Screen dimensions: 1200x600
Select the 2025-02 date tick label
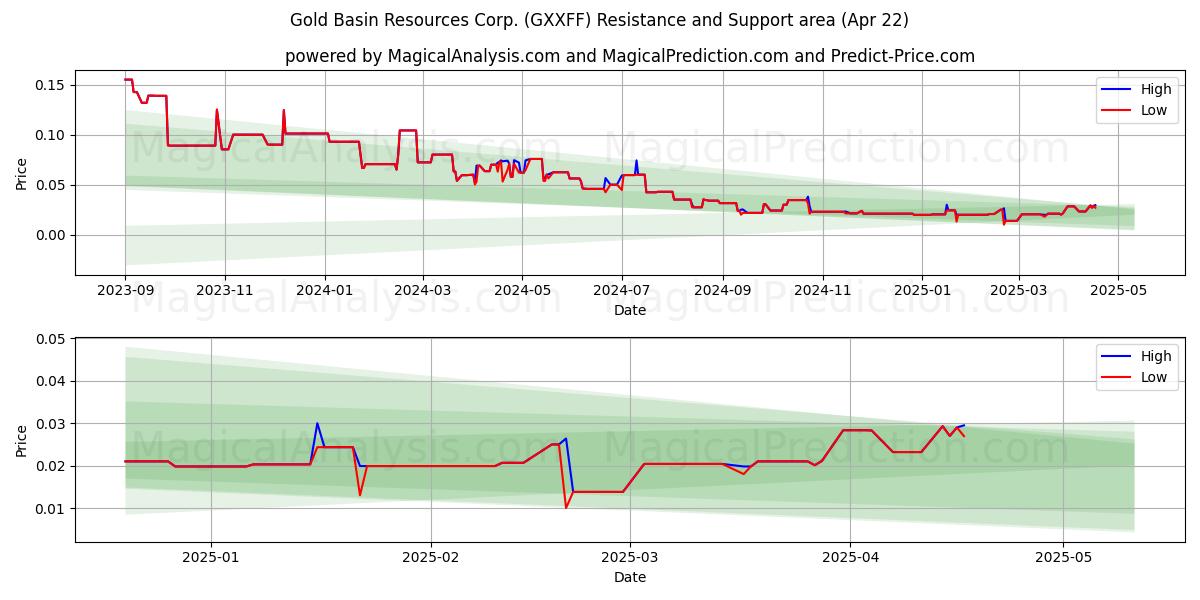click(x=431, y=558)
